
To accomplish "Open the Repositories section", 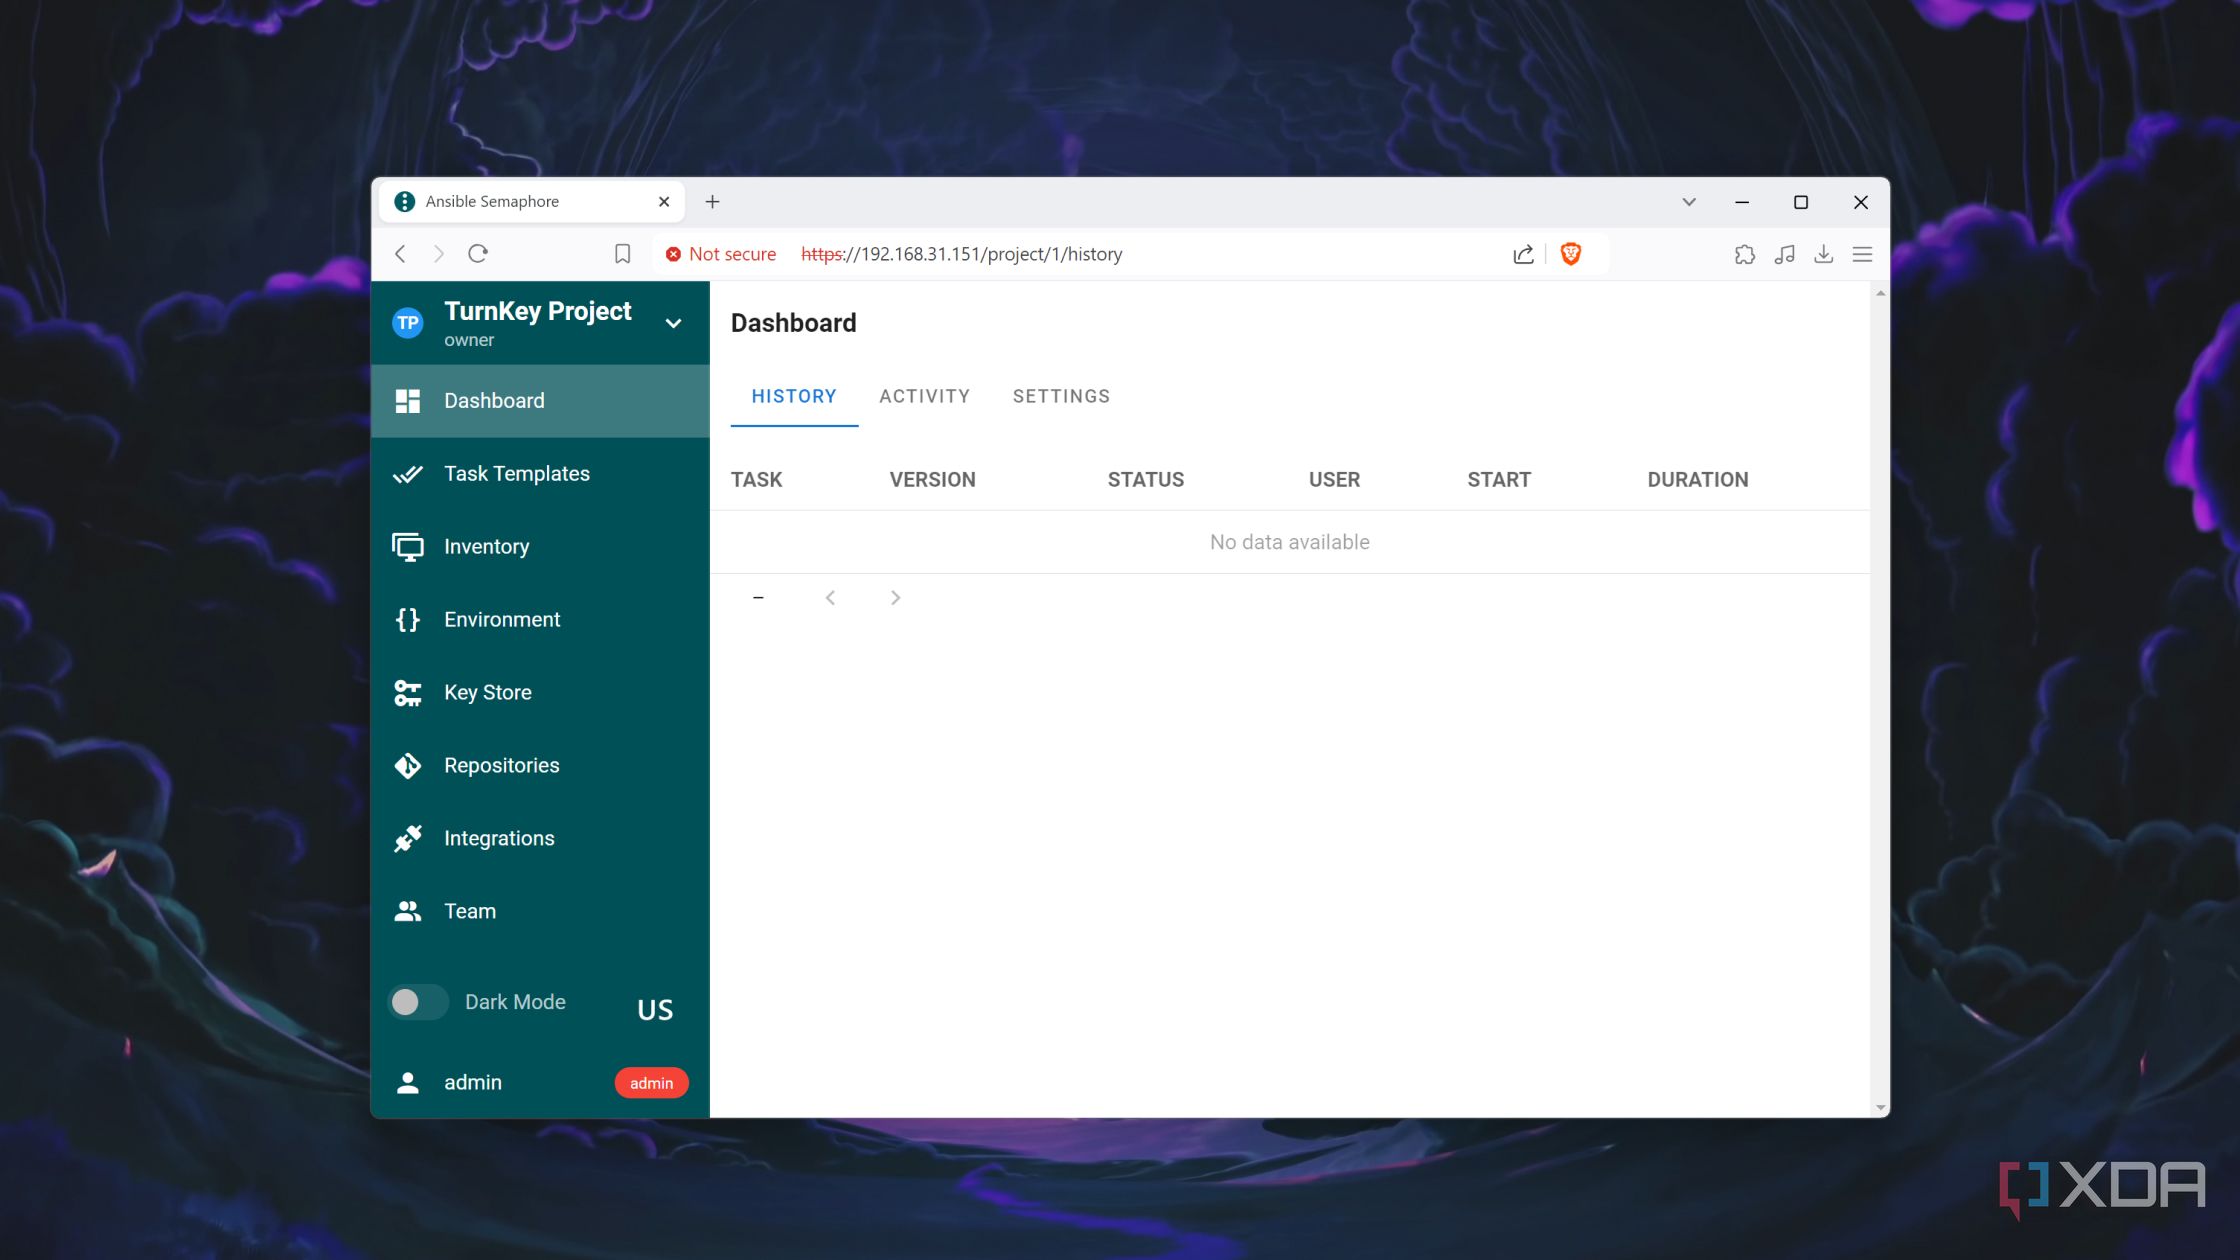I will (502, 765).
